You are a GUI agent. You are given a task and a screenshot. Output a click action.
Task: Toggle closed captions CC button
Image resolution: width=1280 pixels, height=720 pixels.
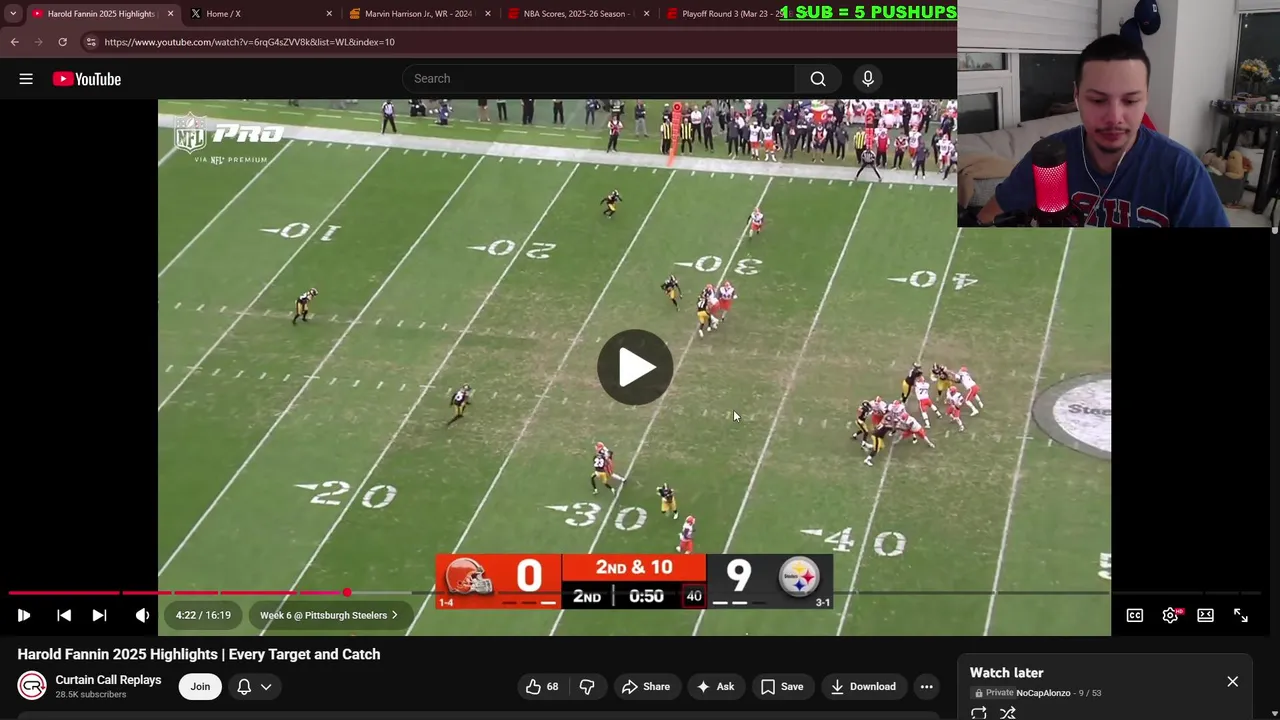click(1135, 615)
